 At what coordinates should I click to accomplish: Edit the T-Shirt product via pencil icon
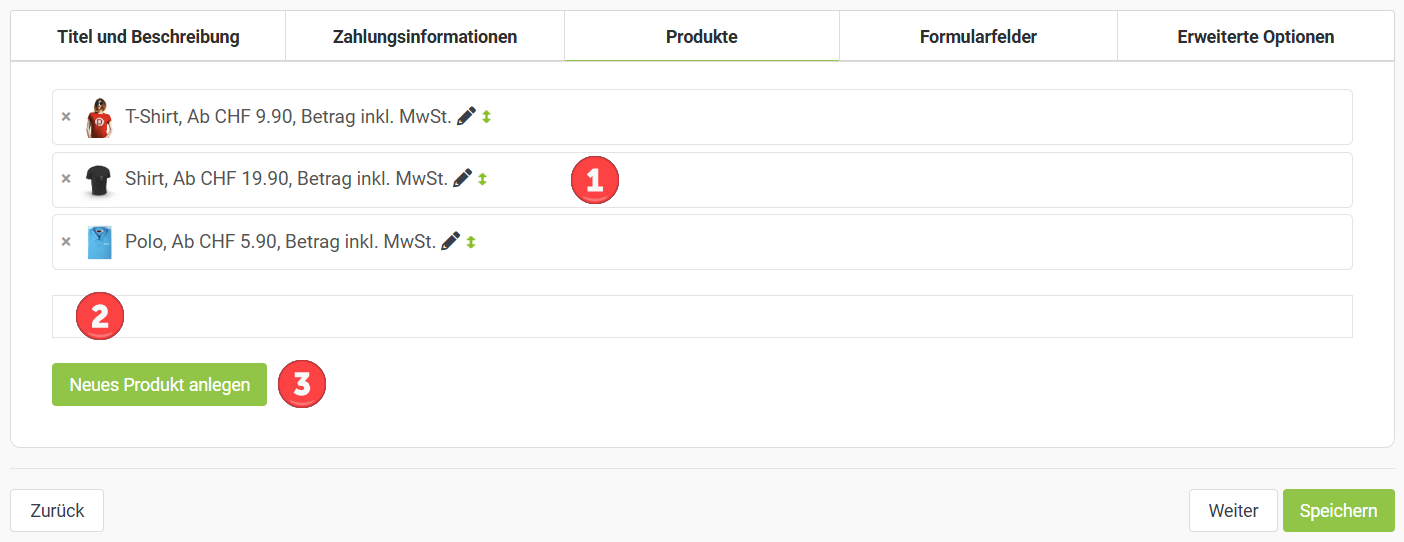(x=466, y=116)
